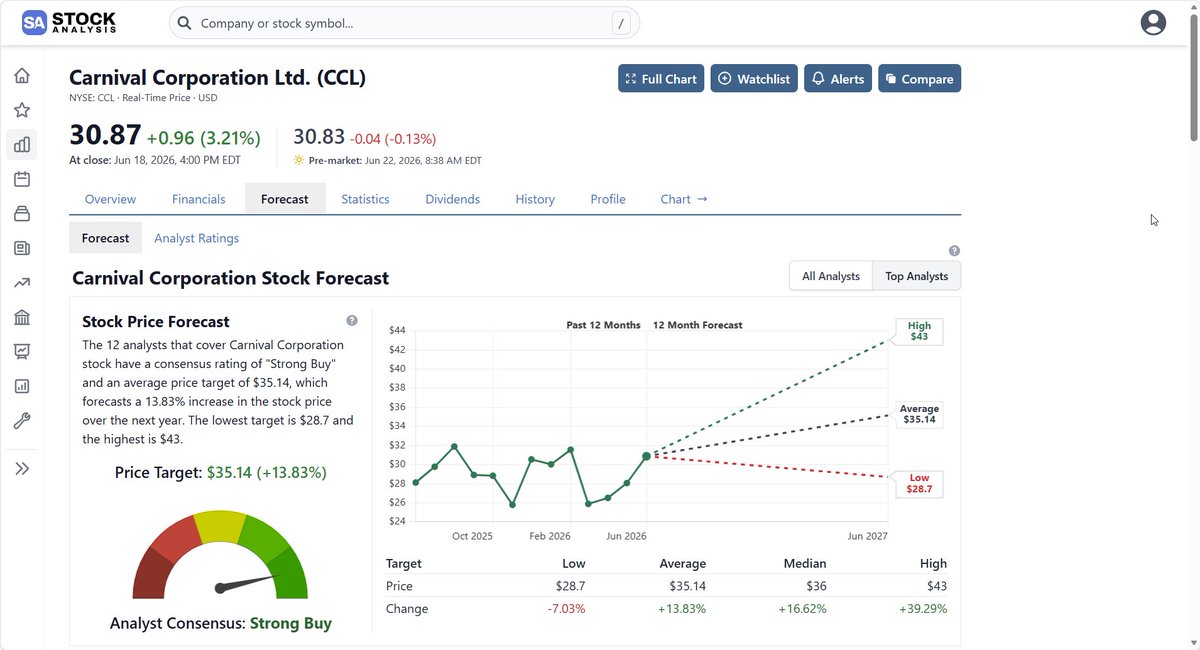This screenshot has height=650, width=1200.
Task: Switch to the History tab
Action: coord(535,199)
